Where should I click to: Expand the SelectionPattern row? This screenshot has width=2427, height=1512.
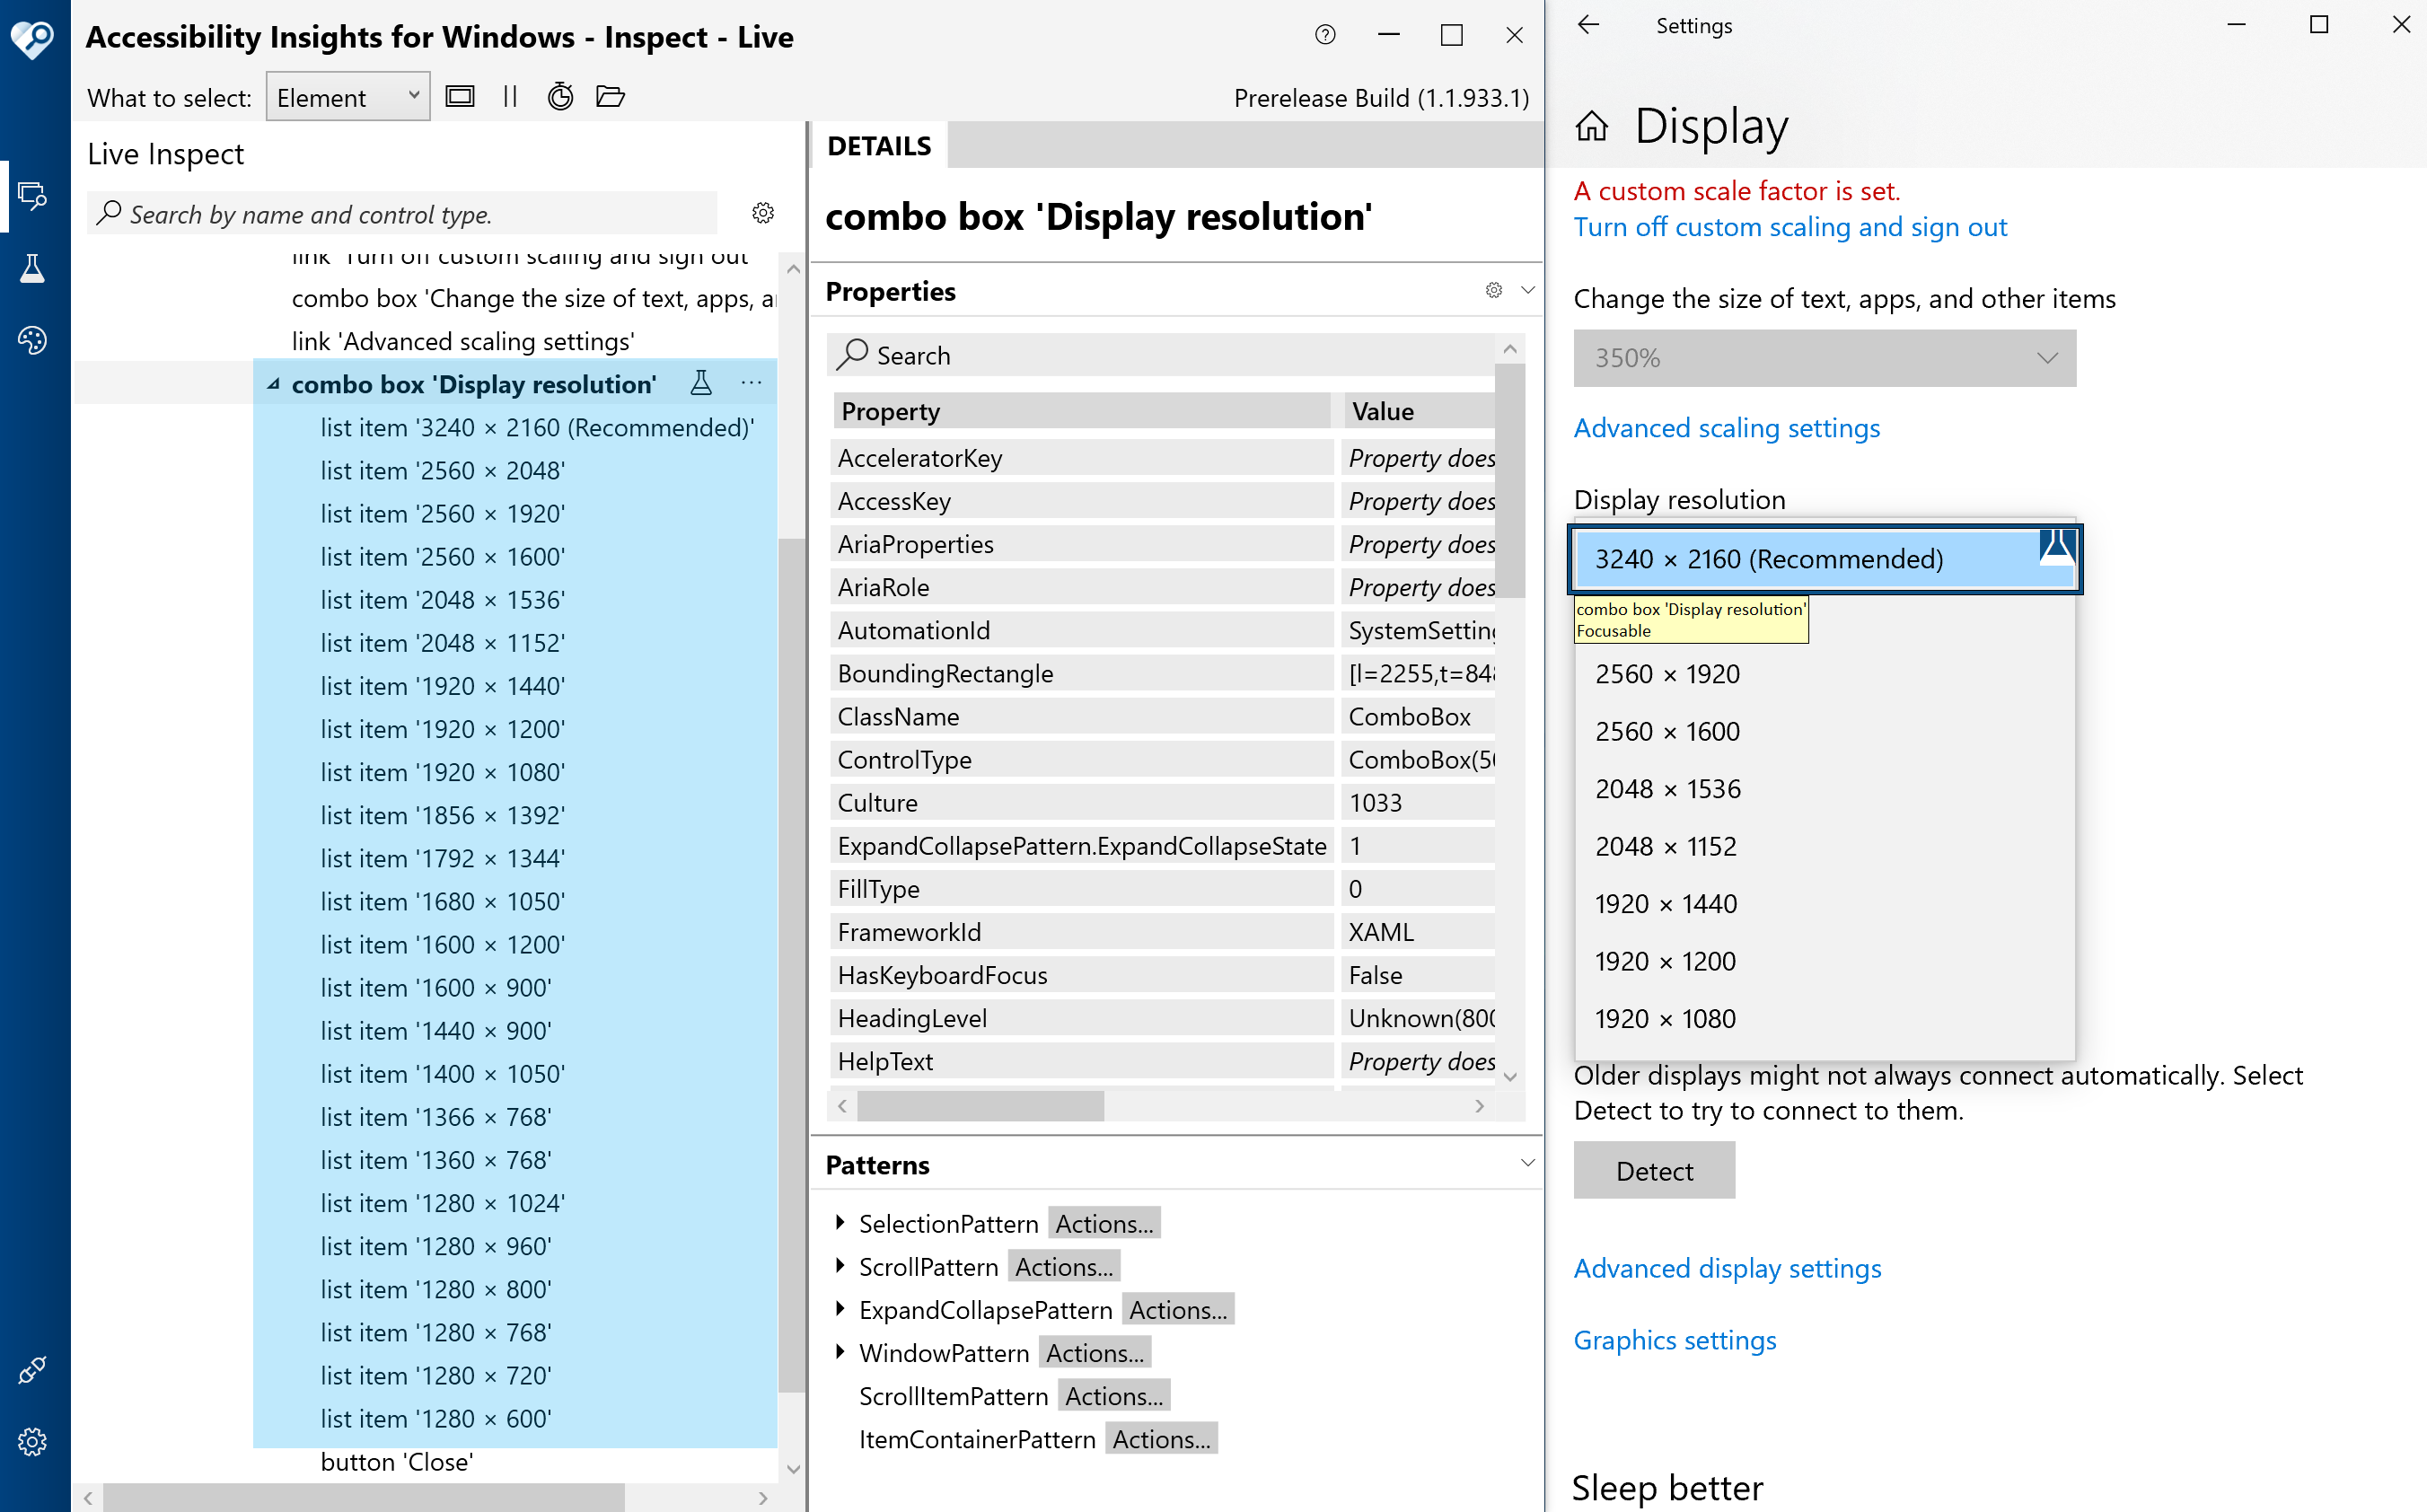click(x=840, y=1222)
